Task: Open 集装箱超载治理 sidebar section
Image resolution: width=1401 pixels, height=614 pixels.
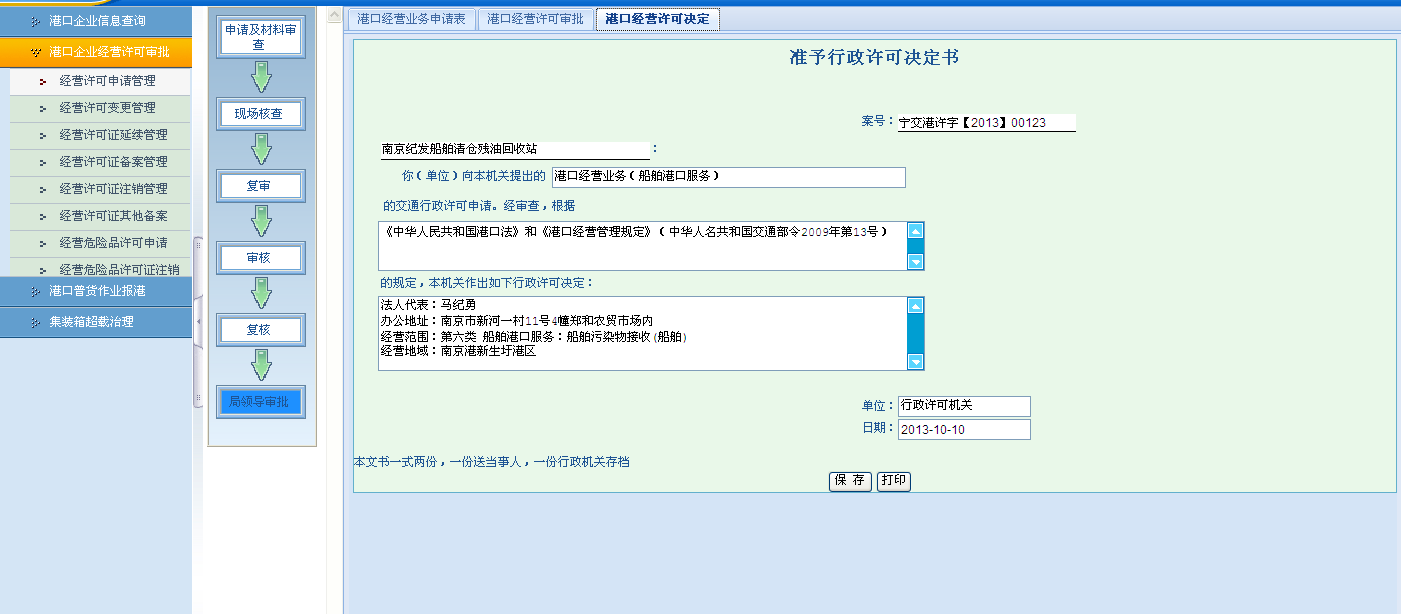Action: click(x=96, y=322)
